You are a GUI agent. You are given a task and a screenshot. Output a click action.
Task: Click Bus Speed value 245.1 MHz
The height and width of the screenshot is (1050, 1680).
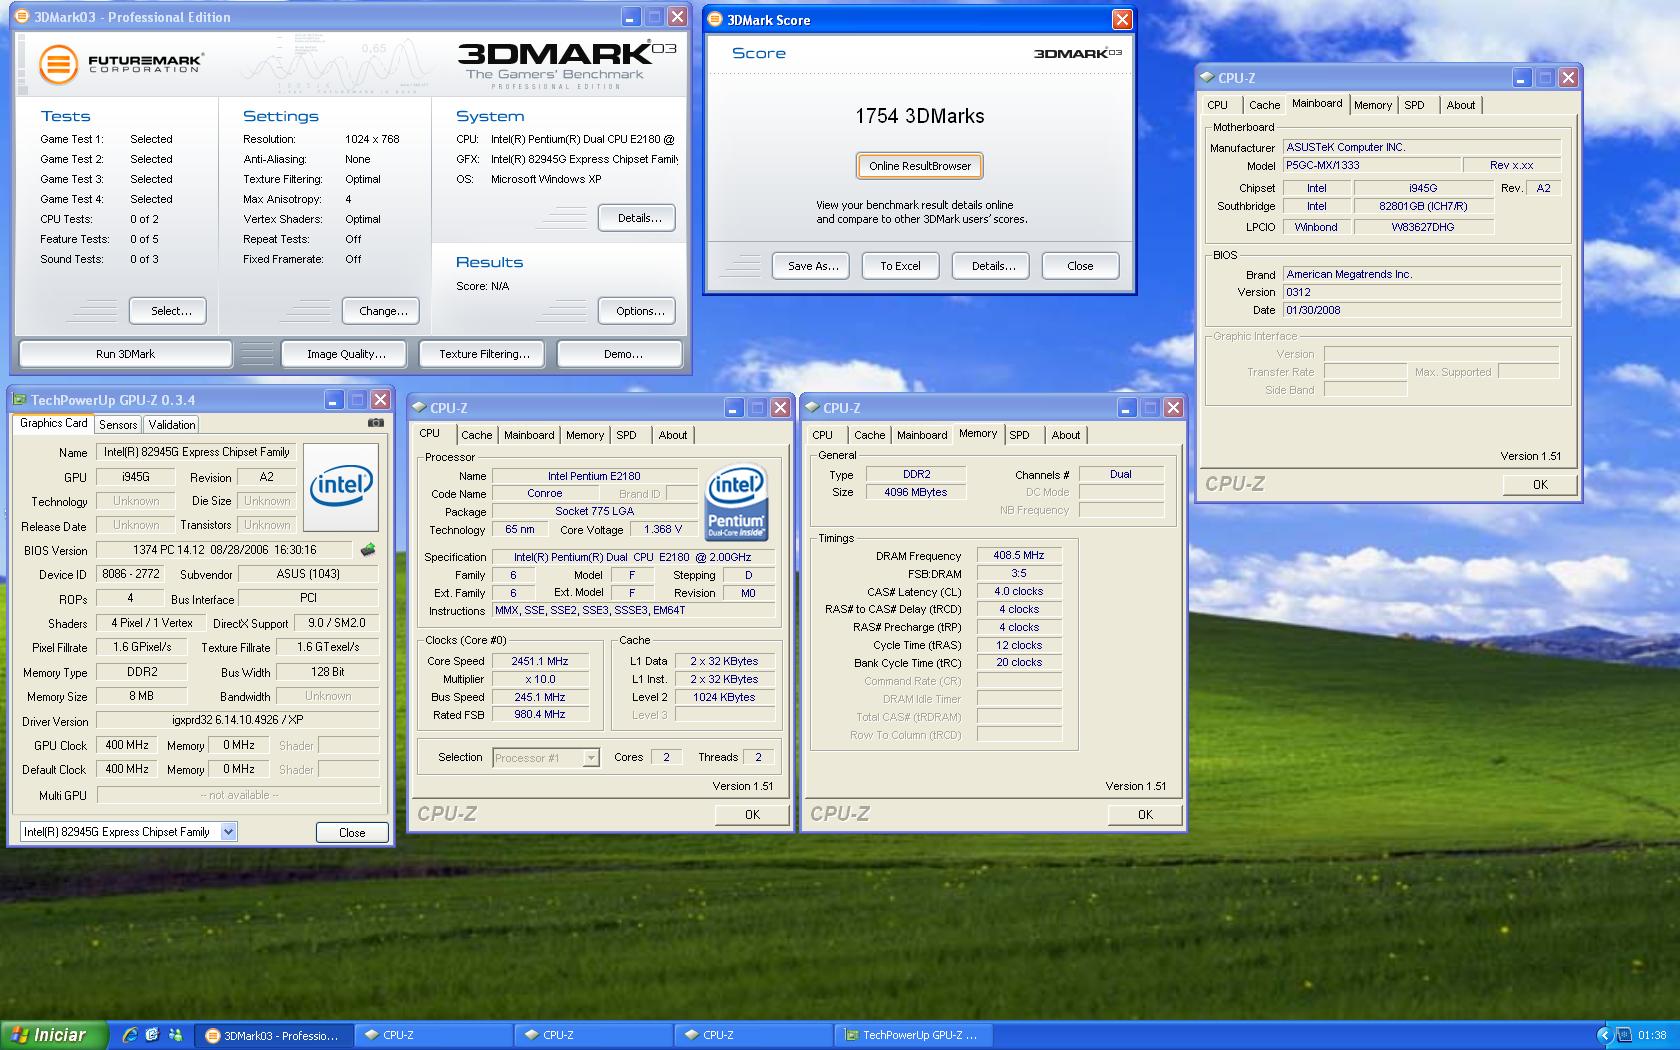[540, 697]
